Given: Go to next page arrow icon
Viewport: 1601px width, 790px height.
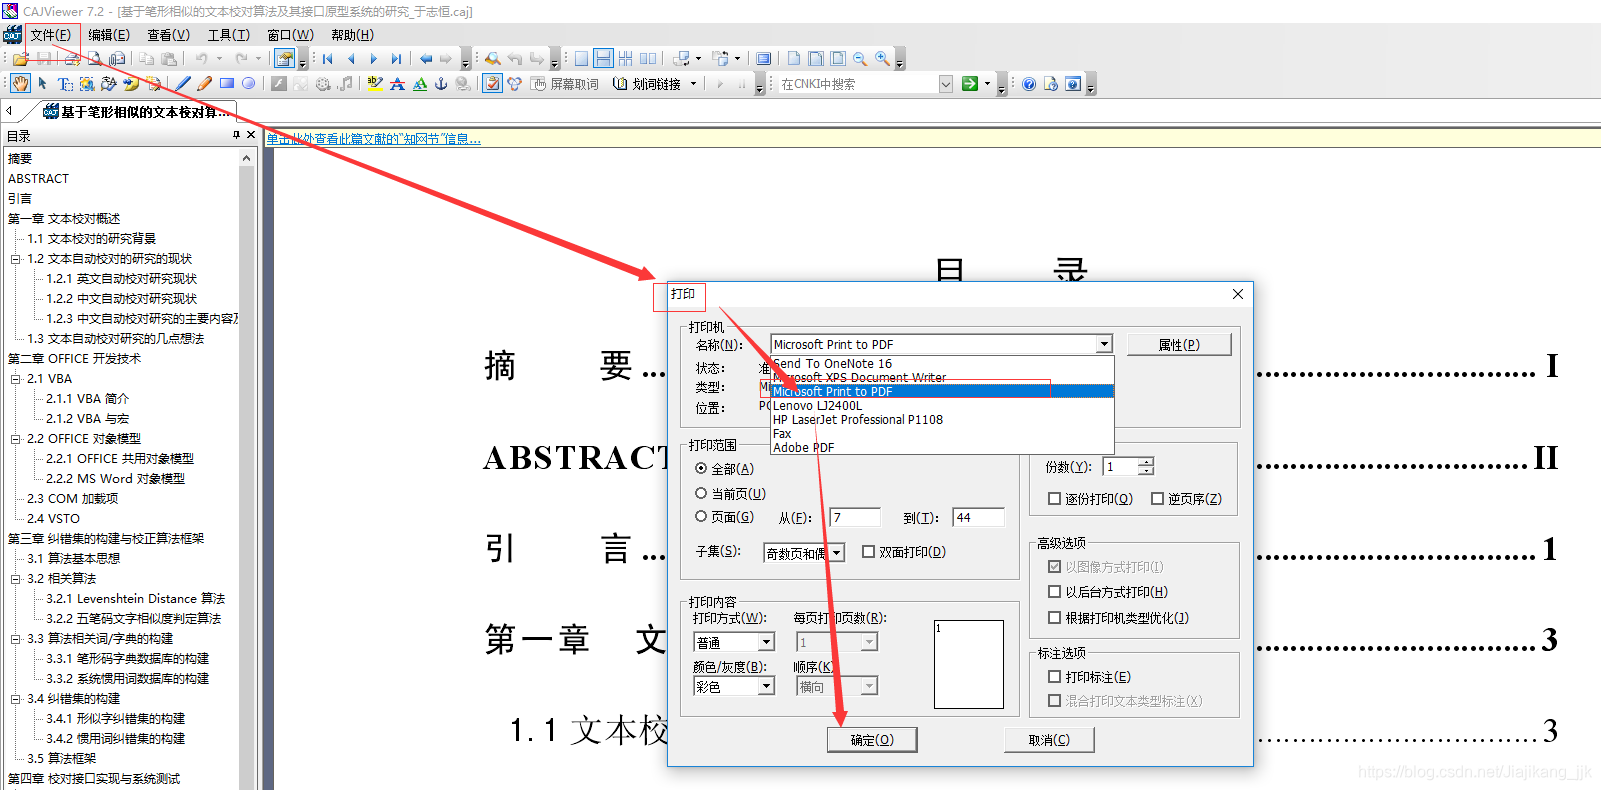Looking at the screenshot, I should point(373,59).
